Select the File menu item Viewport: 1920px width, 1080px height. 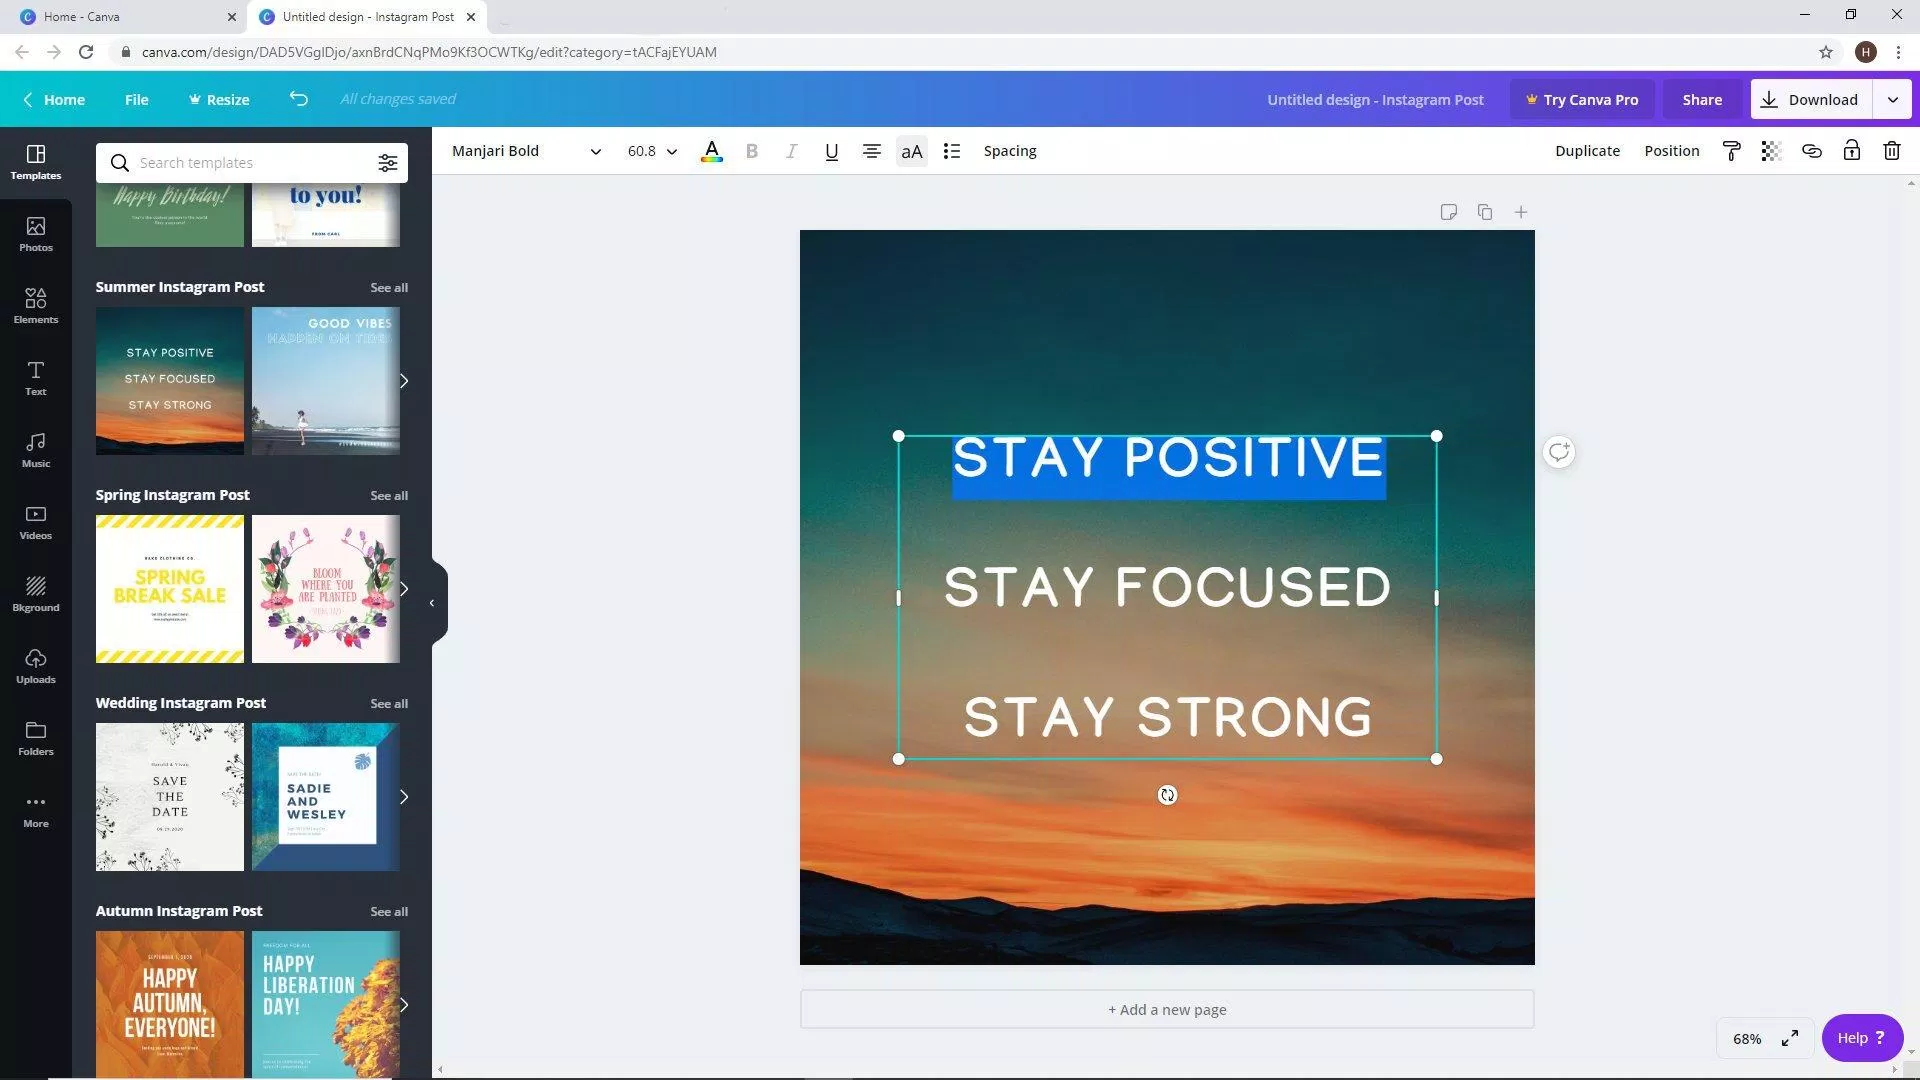point(136,99)
